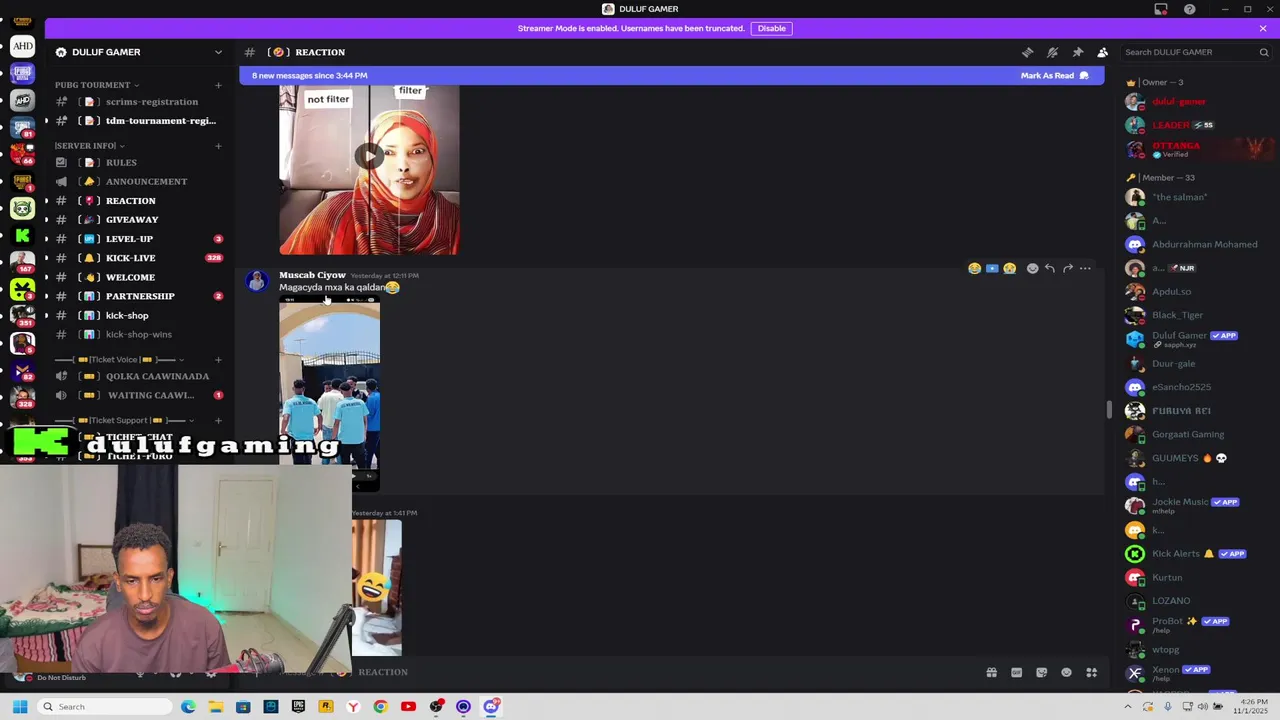
Task: Open Discord help icon in title bar
Action: (1189, 9)
